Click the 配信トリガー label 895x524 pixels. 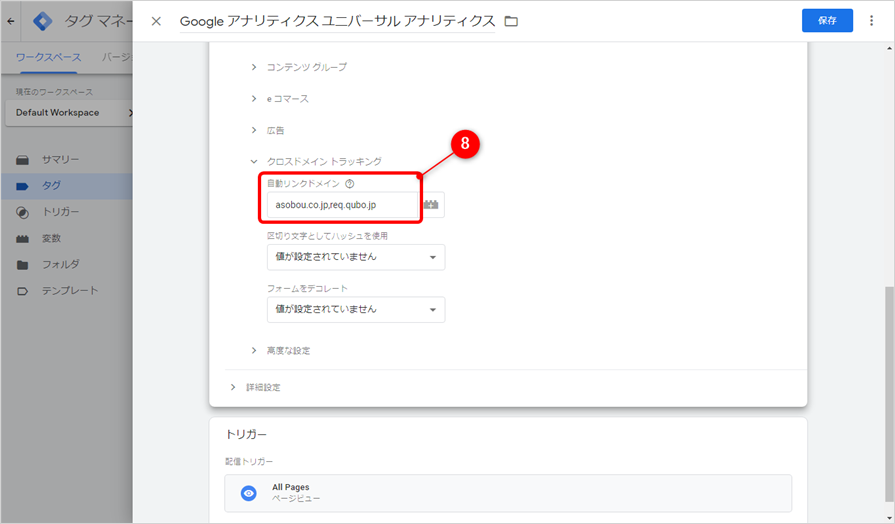click(249, 461)
